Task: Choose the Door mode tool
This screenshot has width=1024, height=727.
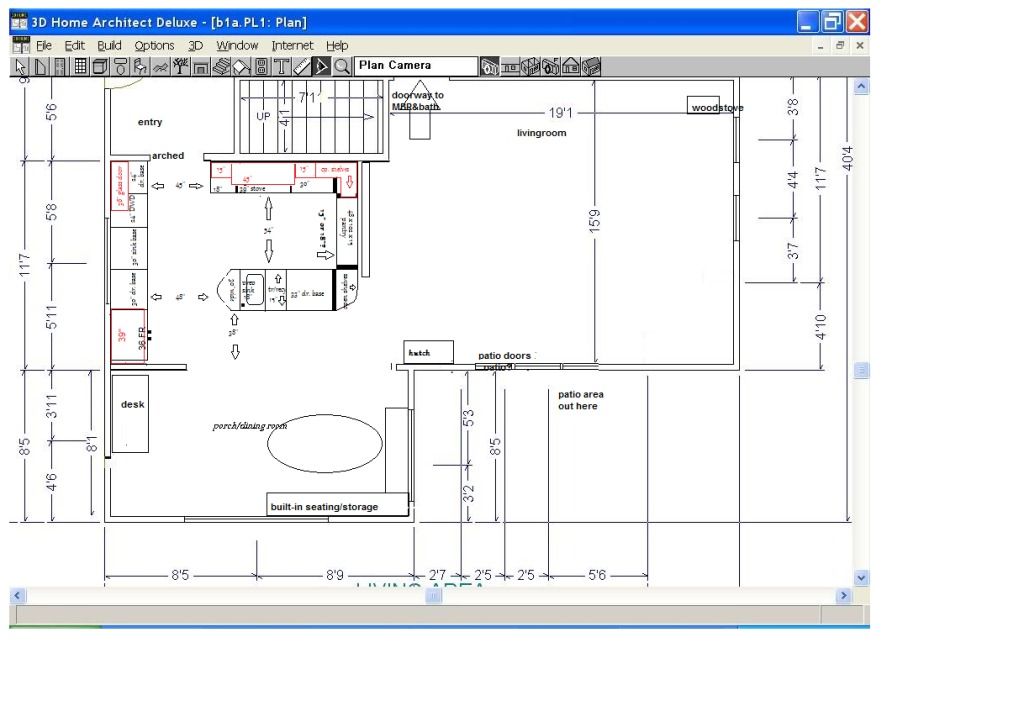Action: pyautogui.click(x=60, y=67)
